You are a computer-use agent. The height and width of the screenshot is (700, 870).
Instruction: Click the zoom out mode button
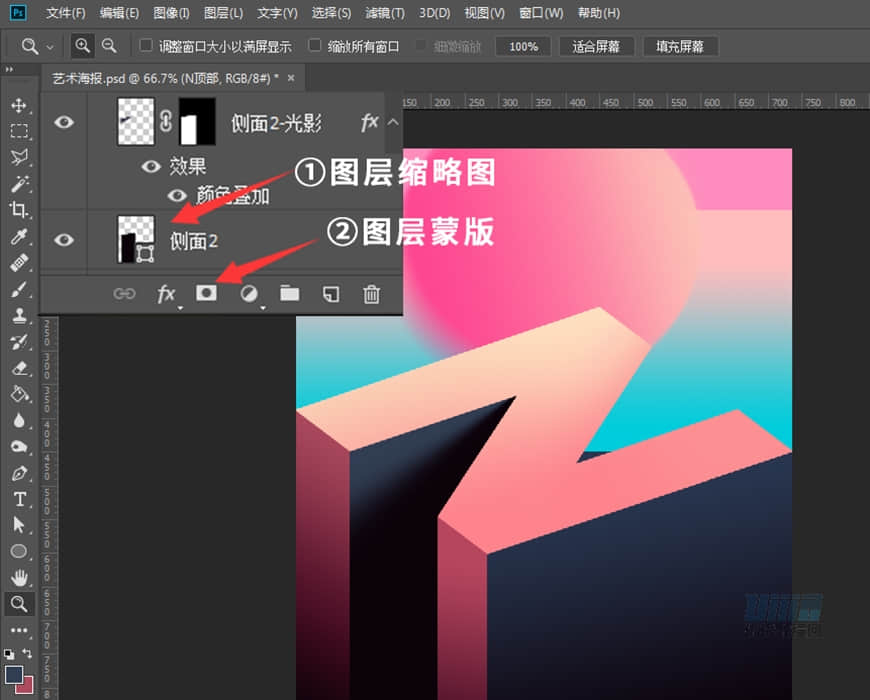(109, 46)
